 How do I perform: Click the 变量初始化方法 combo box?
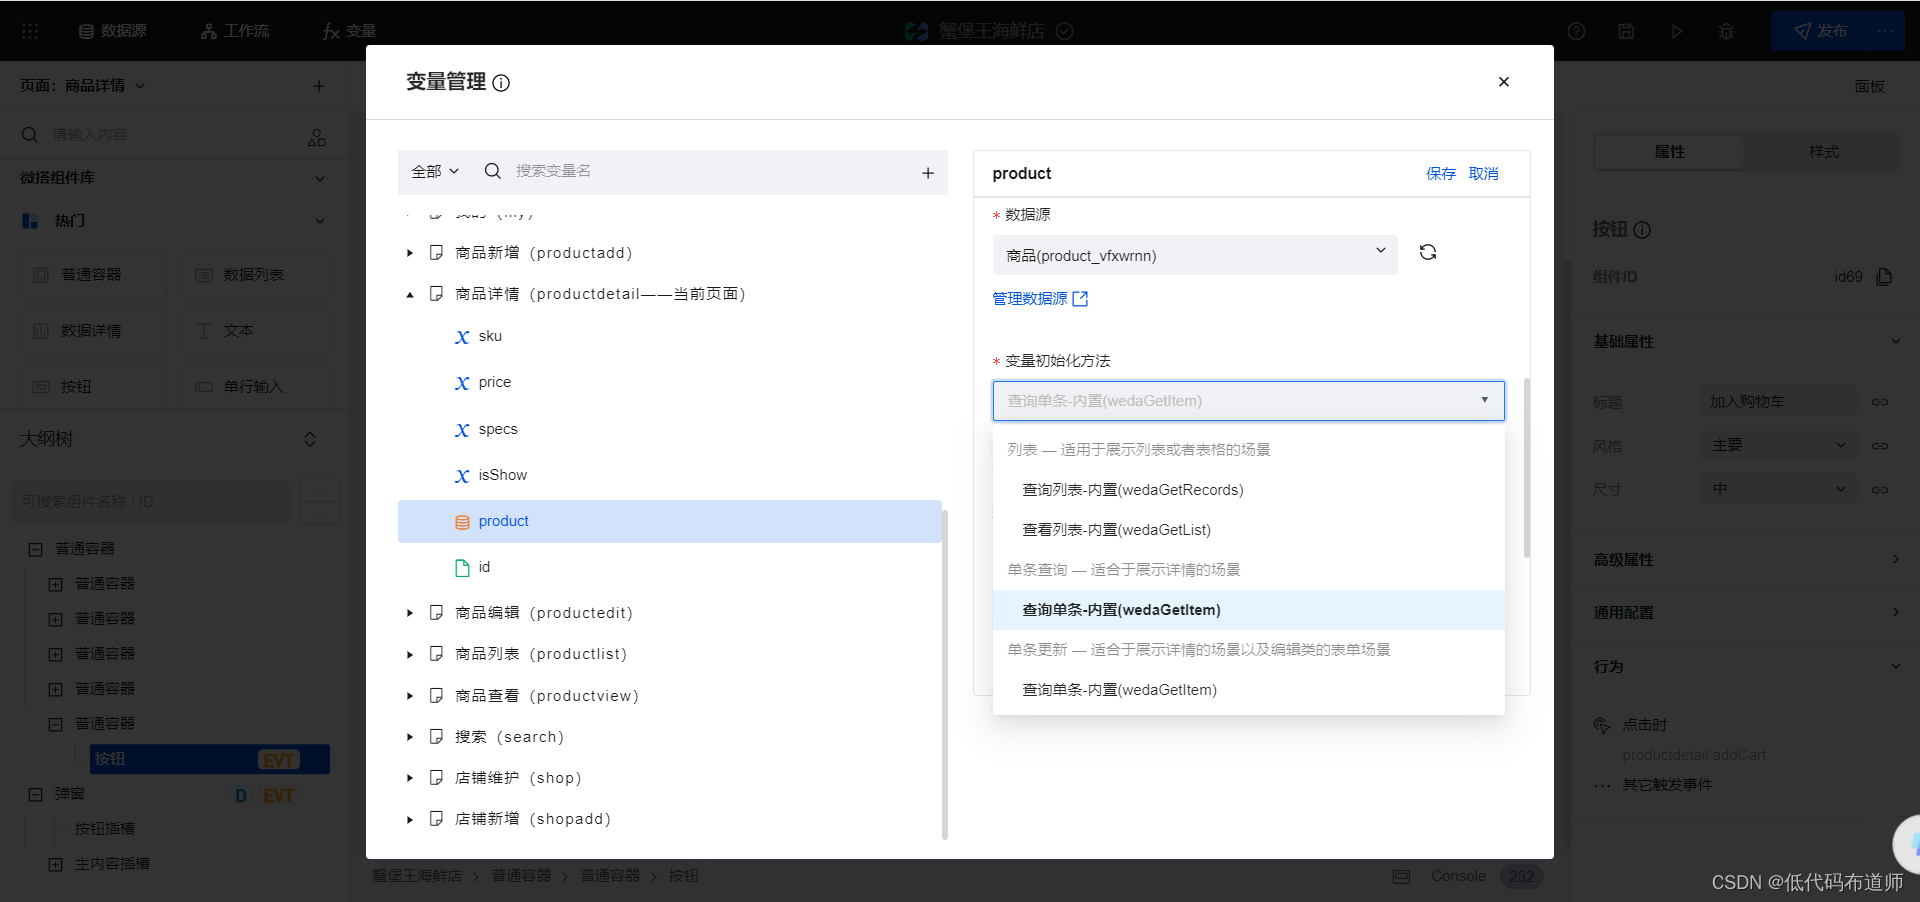(x=1248, y=401)
